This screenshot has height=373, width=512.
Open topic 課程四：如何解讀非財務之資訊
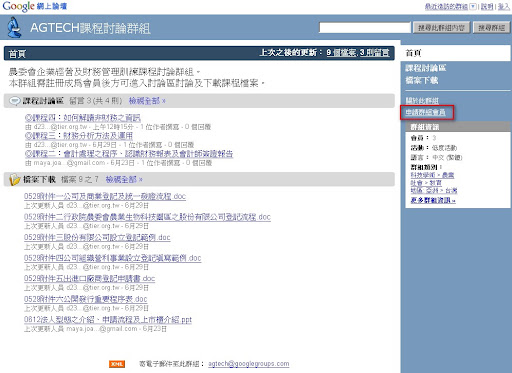click(x=83, y=118)
